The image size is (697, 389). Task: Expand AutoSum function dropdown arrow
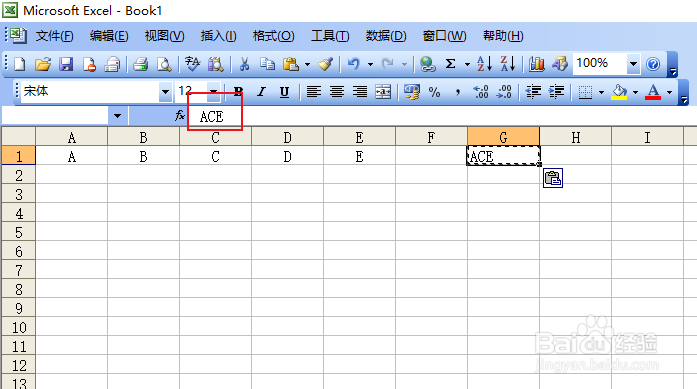pos(467,65)
